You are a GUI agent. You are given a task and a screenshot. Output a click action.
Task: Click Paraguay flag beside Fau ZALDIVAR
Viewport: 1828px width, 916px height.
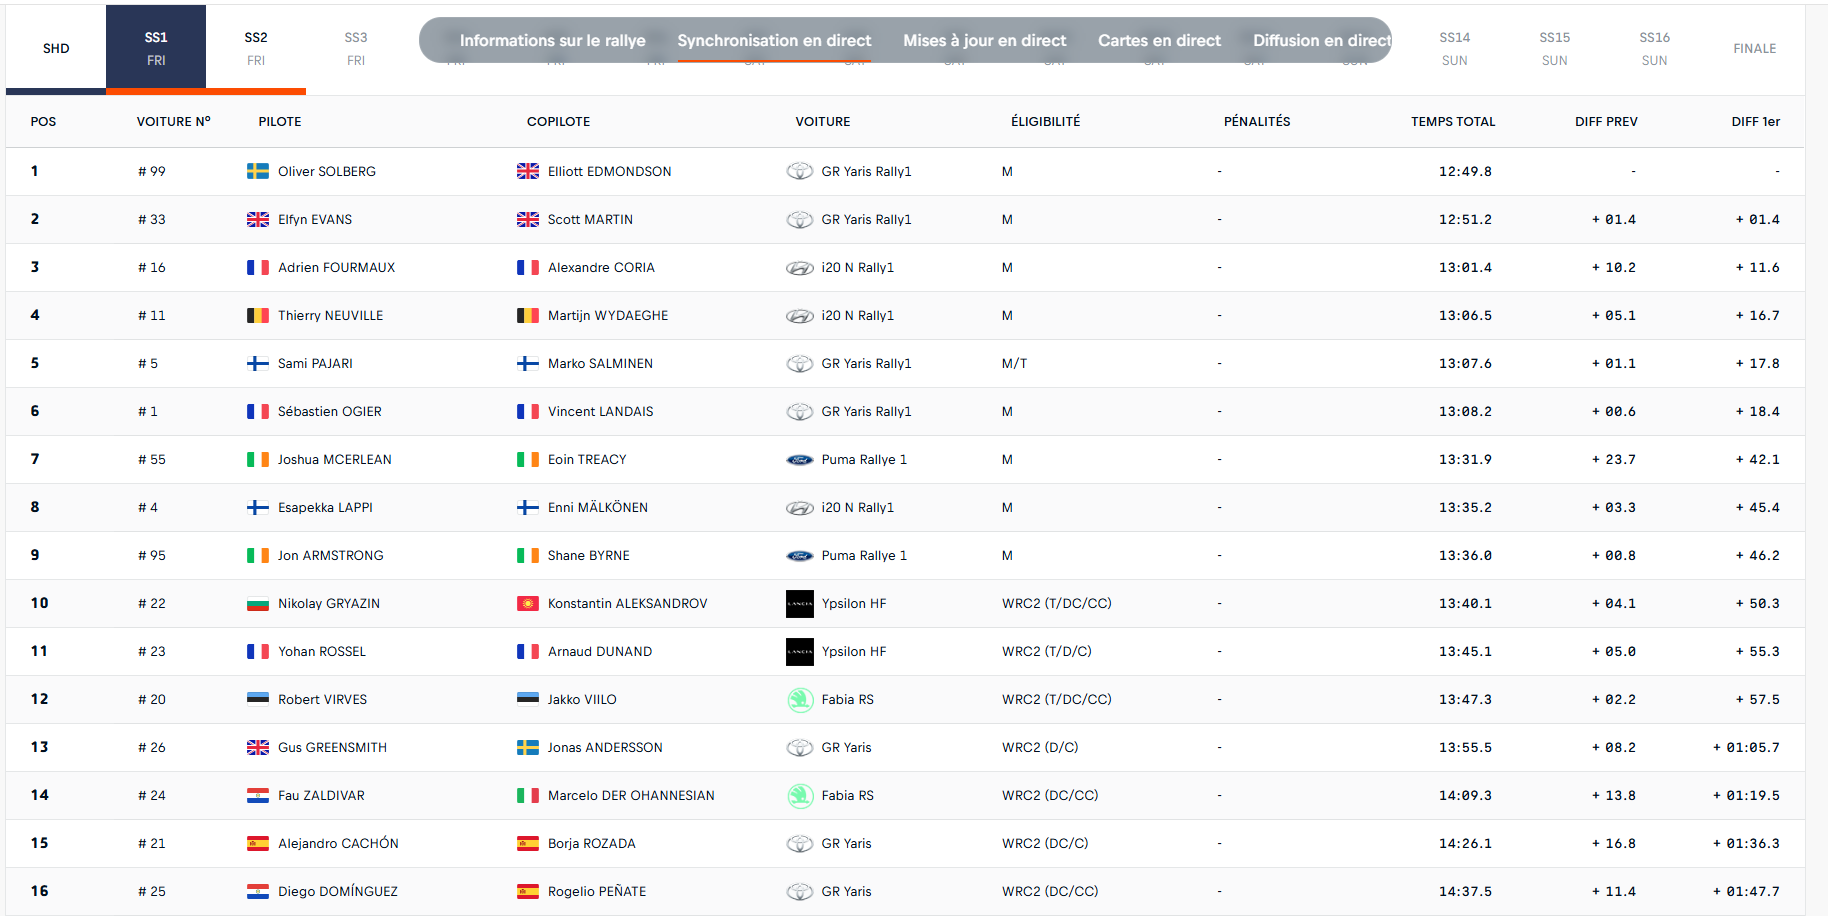[258, 795]
